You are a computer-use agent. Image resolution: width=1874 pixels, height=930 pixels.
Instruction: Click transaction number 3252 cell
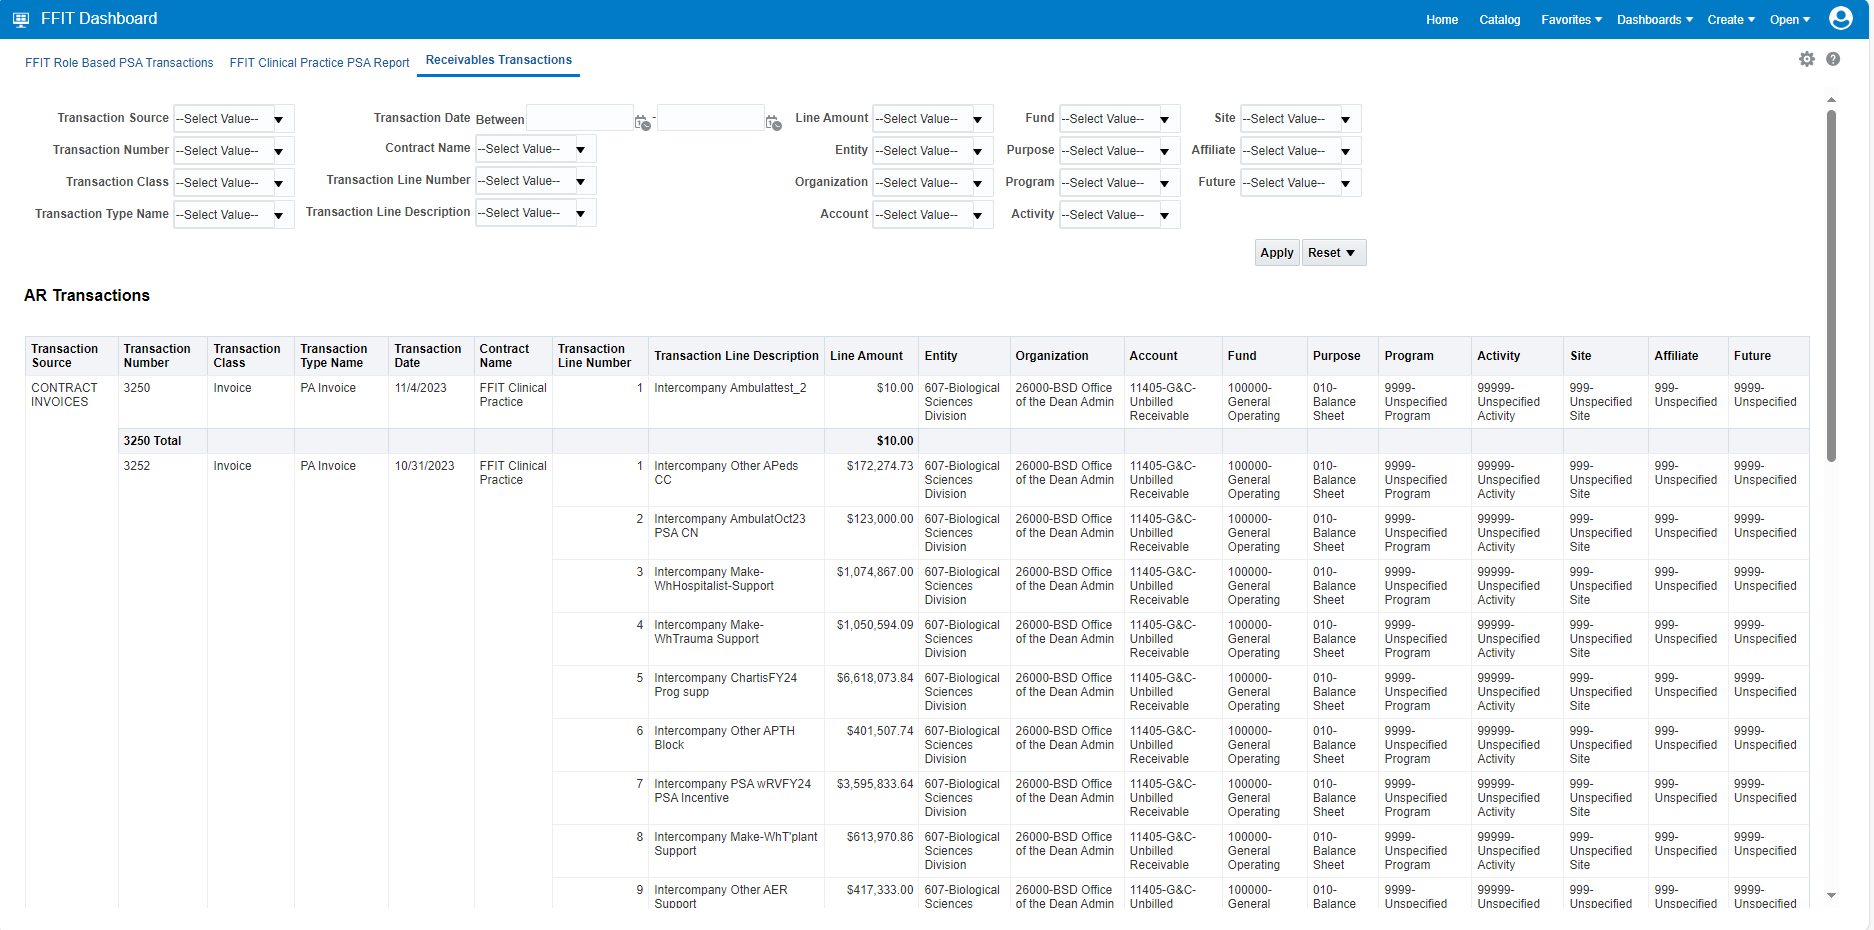pos(137,466)
